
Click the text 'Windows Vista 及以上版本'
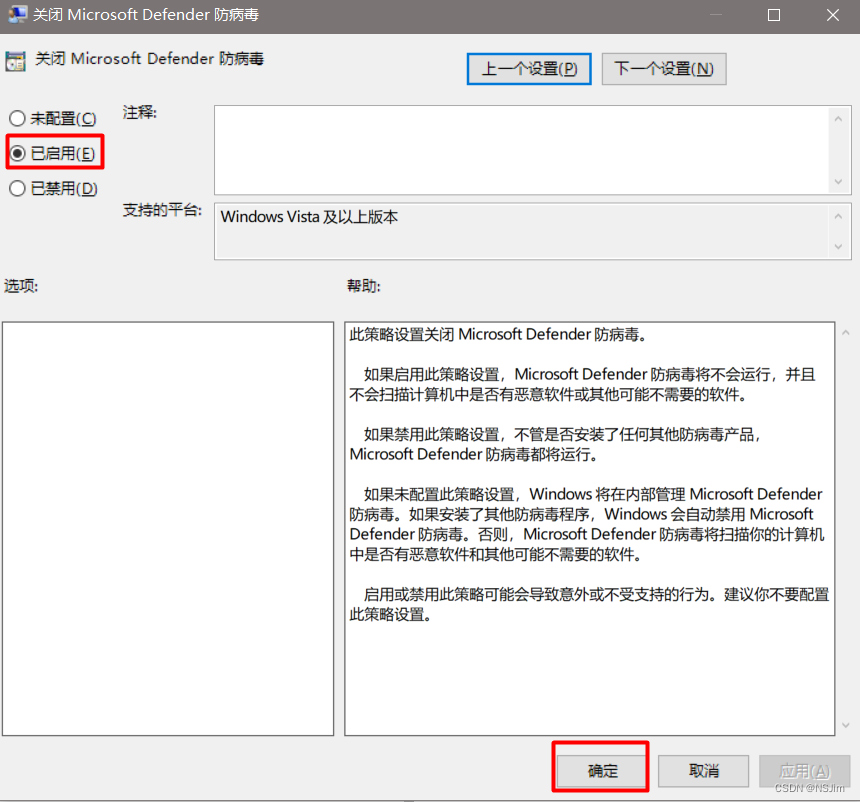[309, 217]
